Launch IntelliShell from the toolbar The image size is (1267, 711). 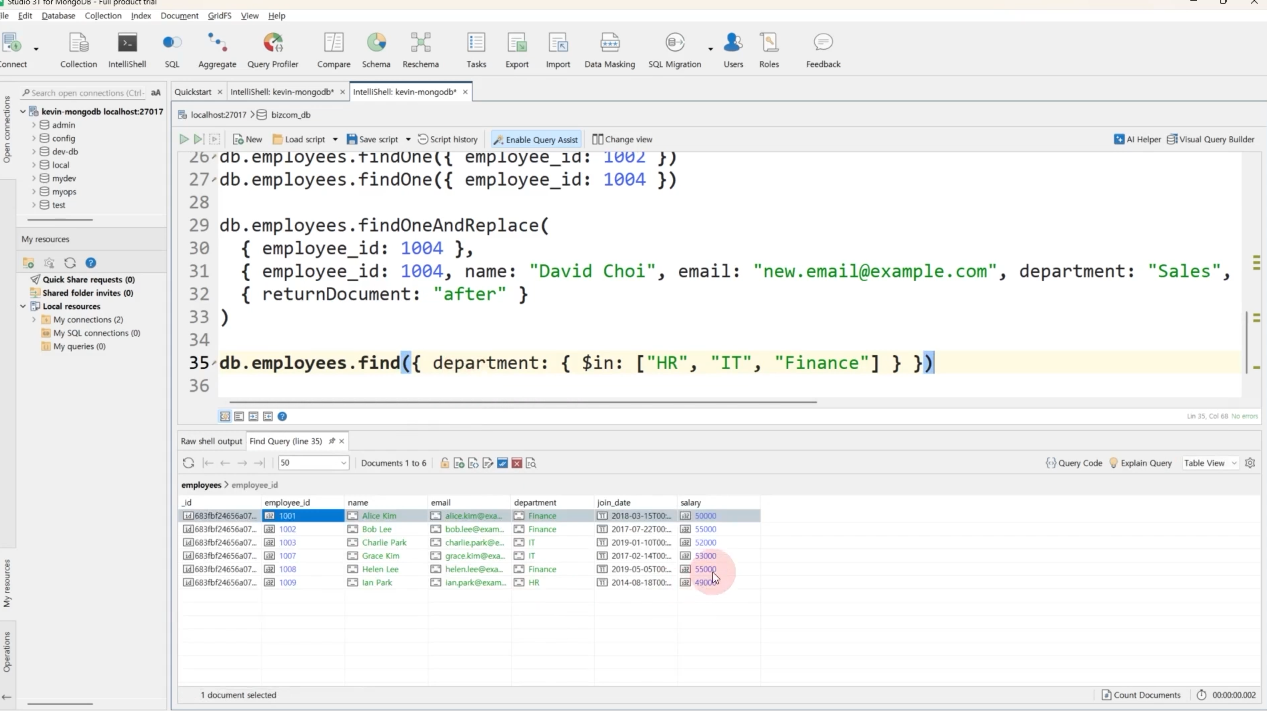click(127, 50)
